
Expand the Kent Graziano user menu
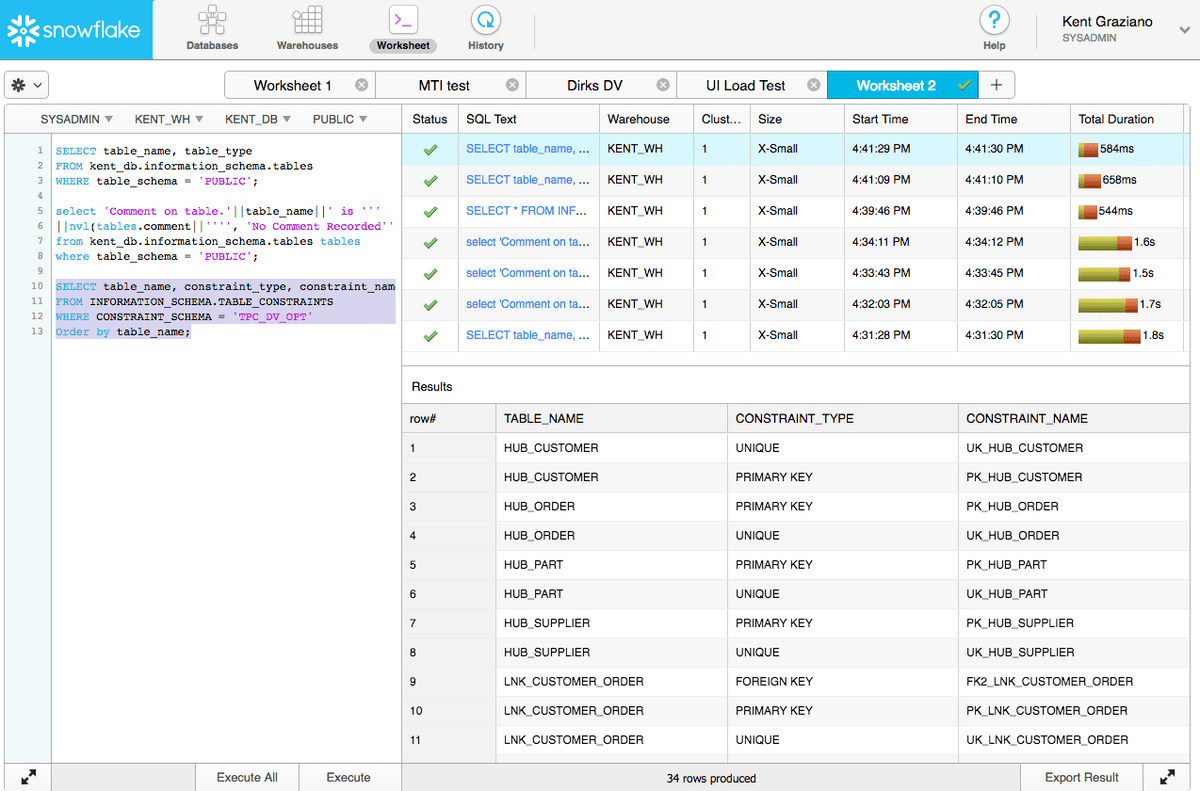[1185, 30]
